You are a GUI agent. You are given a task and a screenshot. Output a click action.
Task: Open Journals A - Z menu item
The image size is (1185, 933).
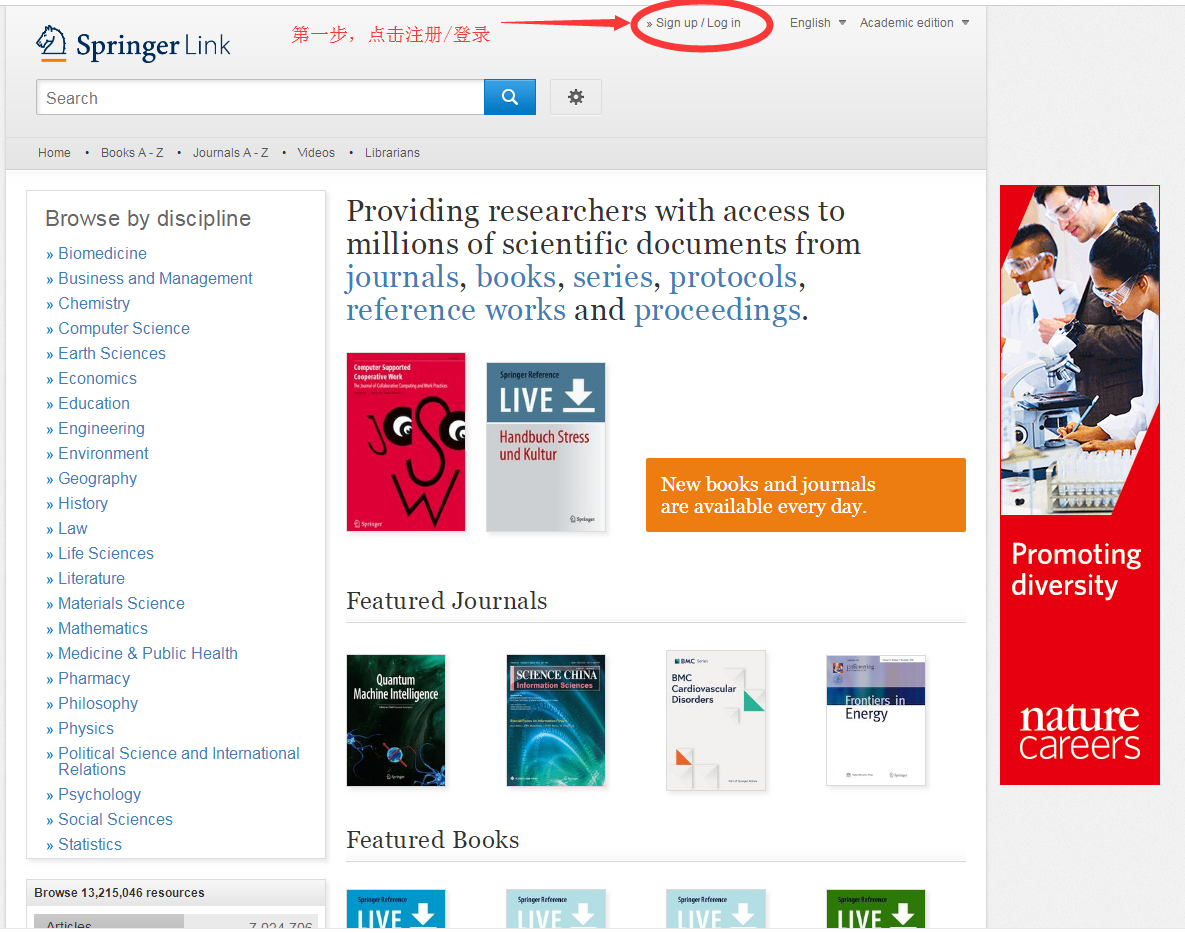pyautogui.click(x=230, y=153)
